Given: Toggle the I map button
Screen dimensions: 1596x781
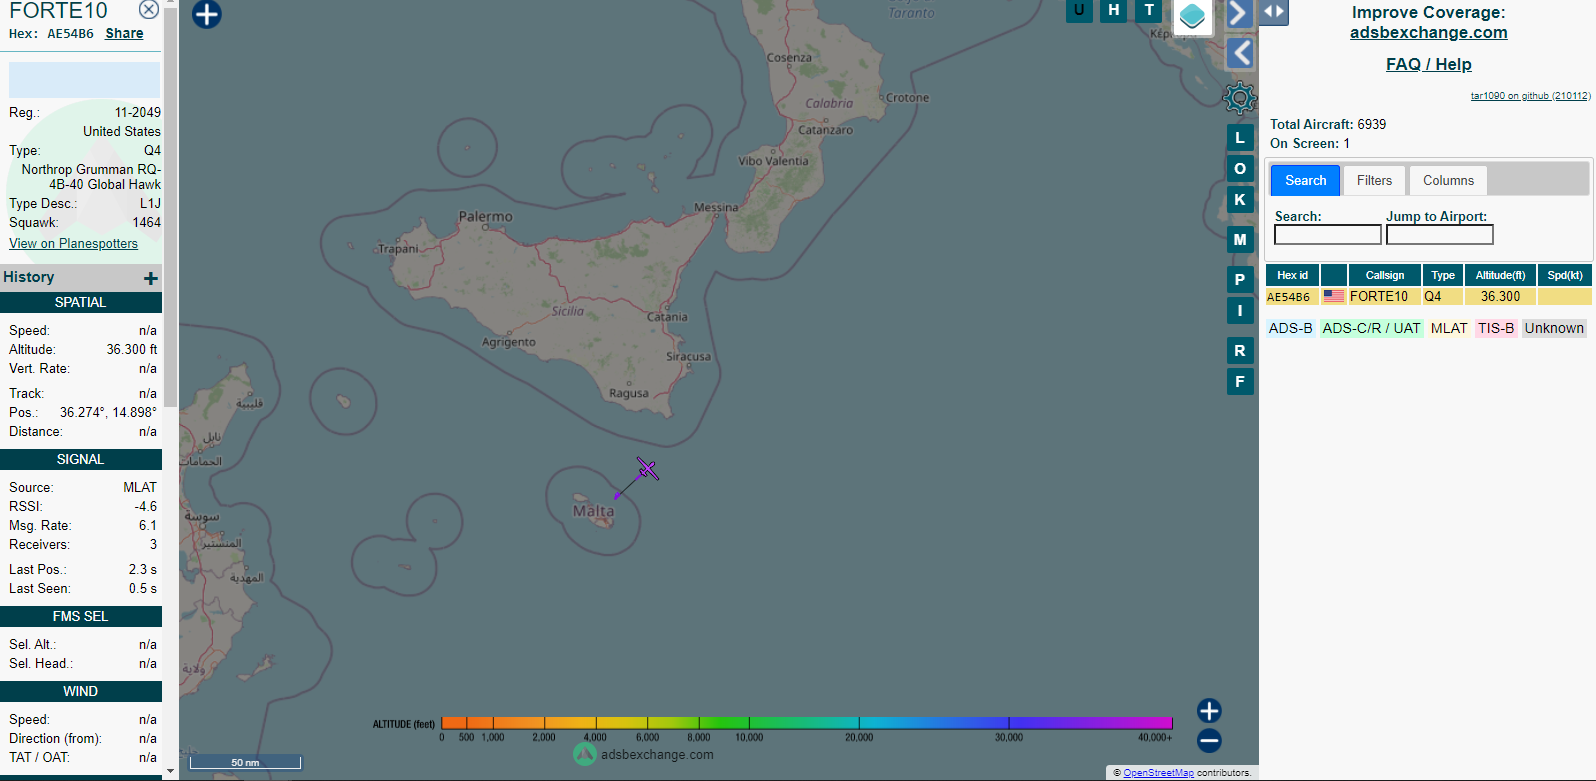Looking at the screenshot, I should [1240, 311].
